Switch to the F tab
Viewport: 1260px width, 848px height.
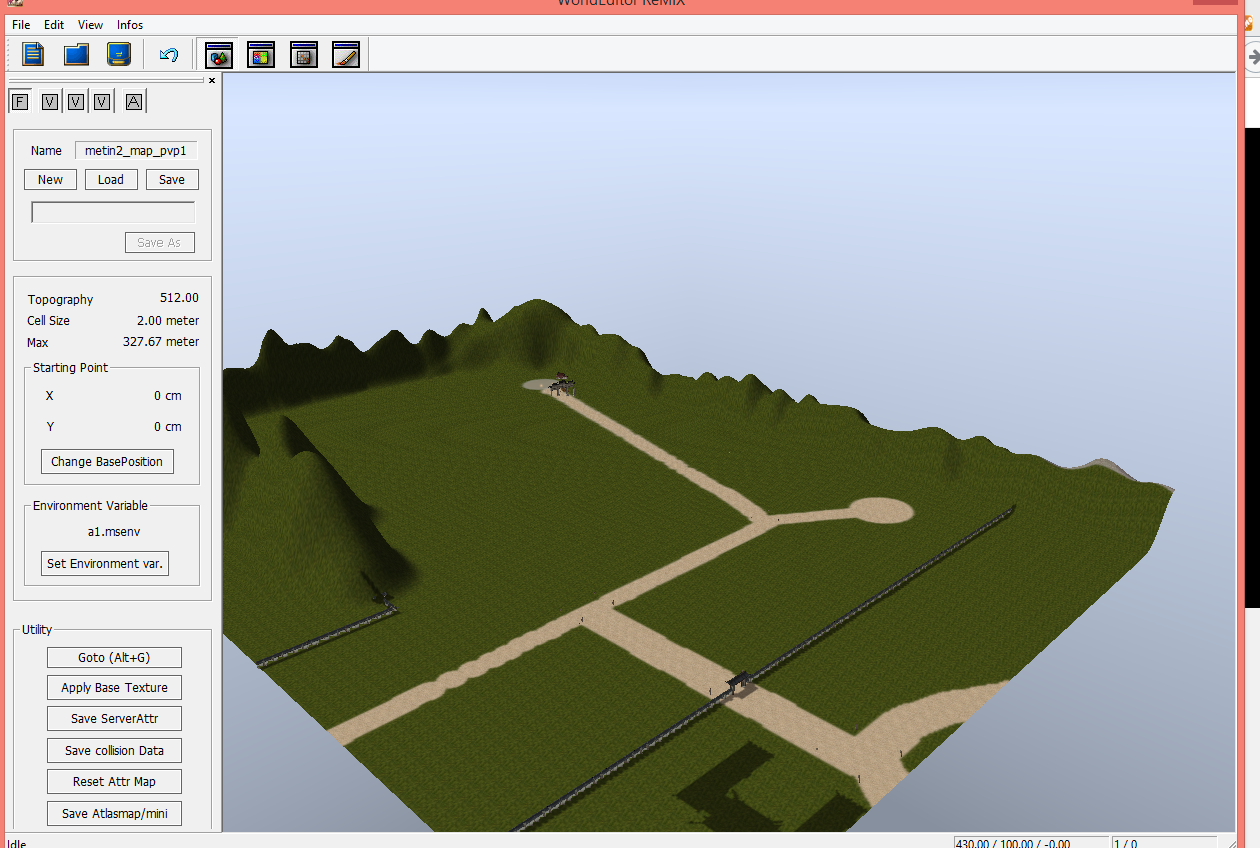coord(18,101)
